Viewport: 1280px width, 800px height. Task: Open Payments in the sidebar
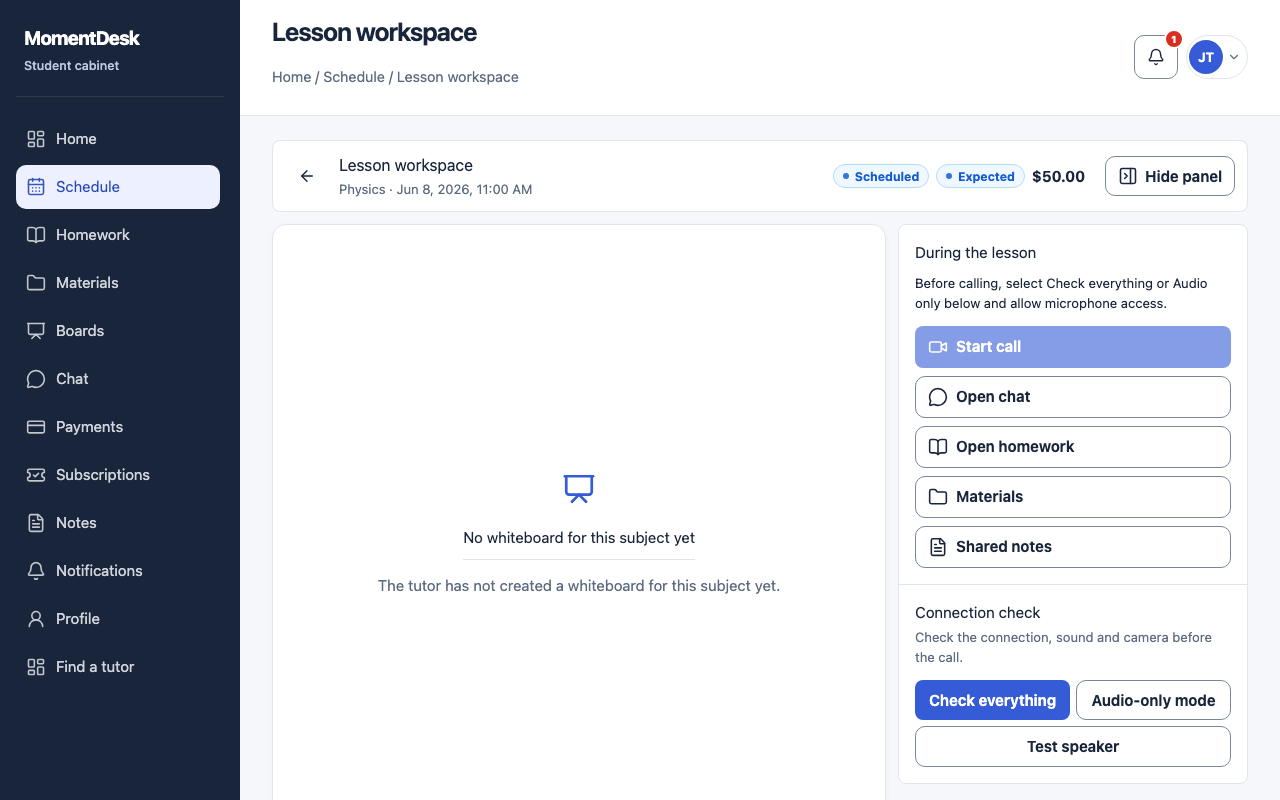point(118,427)
